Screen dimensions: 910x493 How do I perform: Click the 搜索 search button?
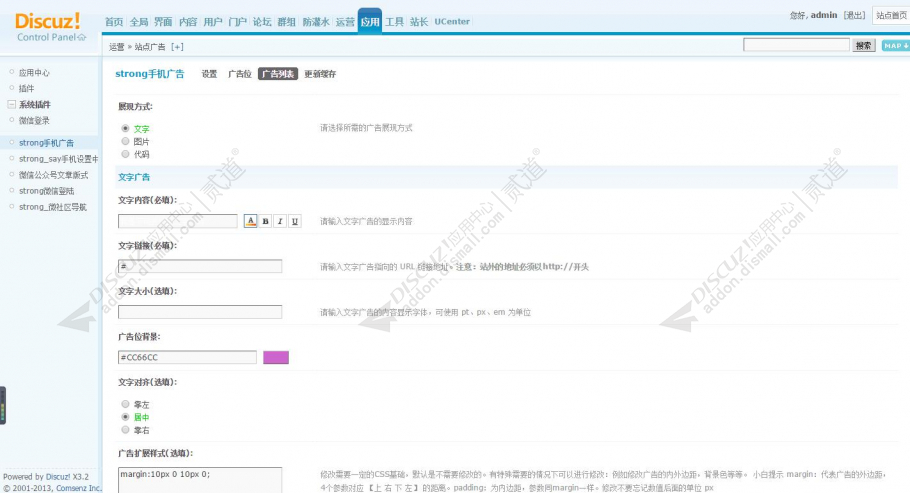click(x=864, y=45)
